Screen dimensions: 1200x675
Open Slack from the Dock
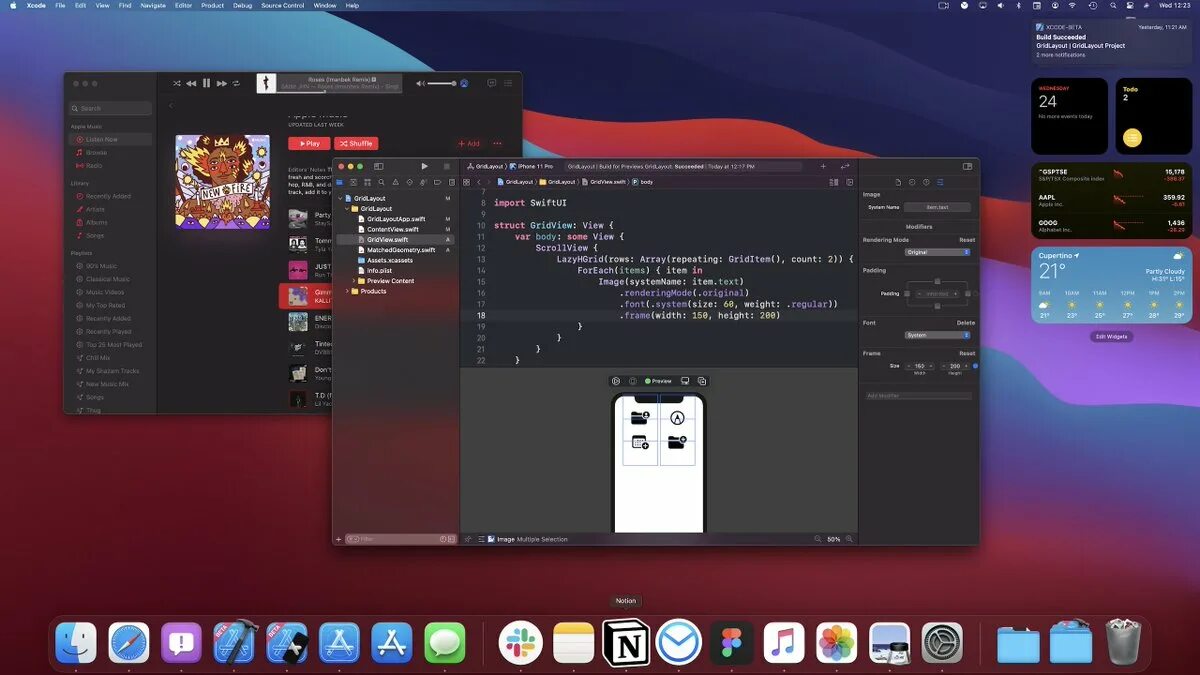pyautogui.click(x=521, y=642)
